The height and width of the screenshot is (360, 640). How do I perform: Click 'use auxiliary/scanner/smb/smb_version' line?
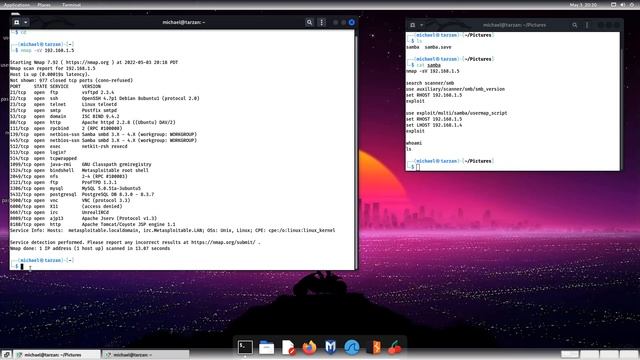455,89
